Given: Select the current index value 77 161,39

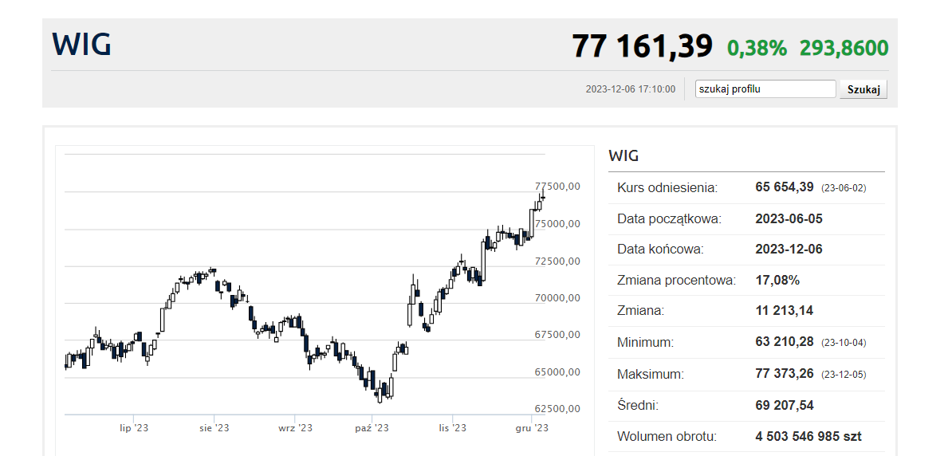Looking at the screenshot, I should [x=642, y=46].
